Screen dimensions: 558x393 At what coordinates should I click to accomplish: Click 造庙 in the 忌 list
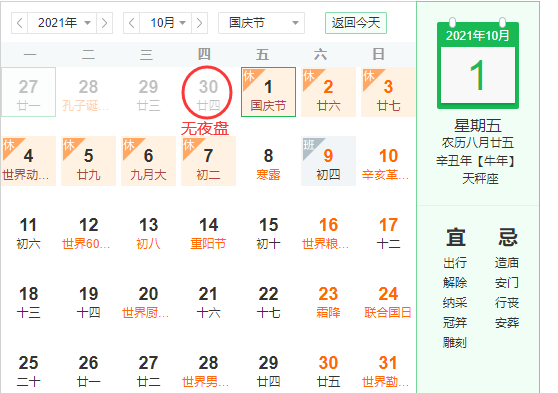507,263
